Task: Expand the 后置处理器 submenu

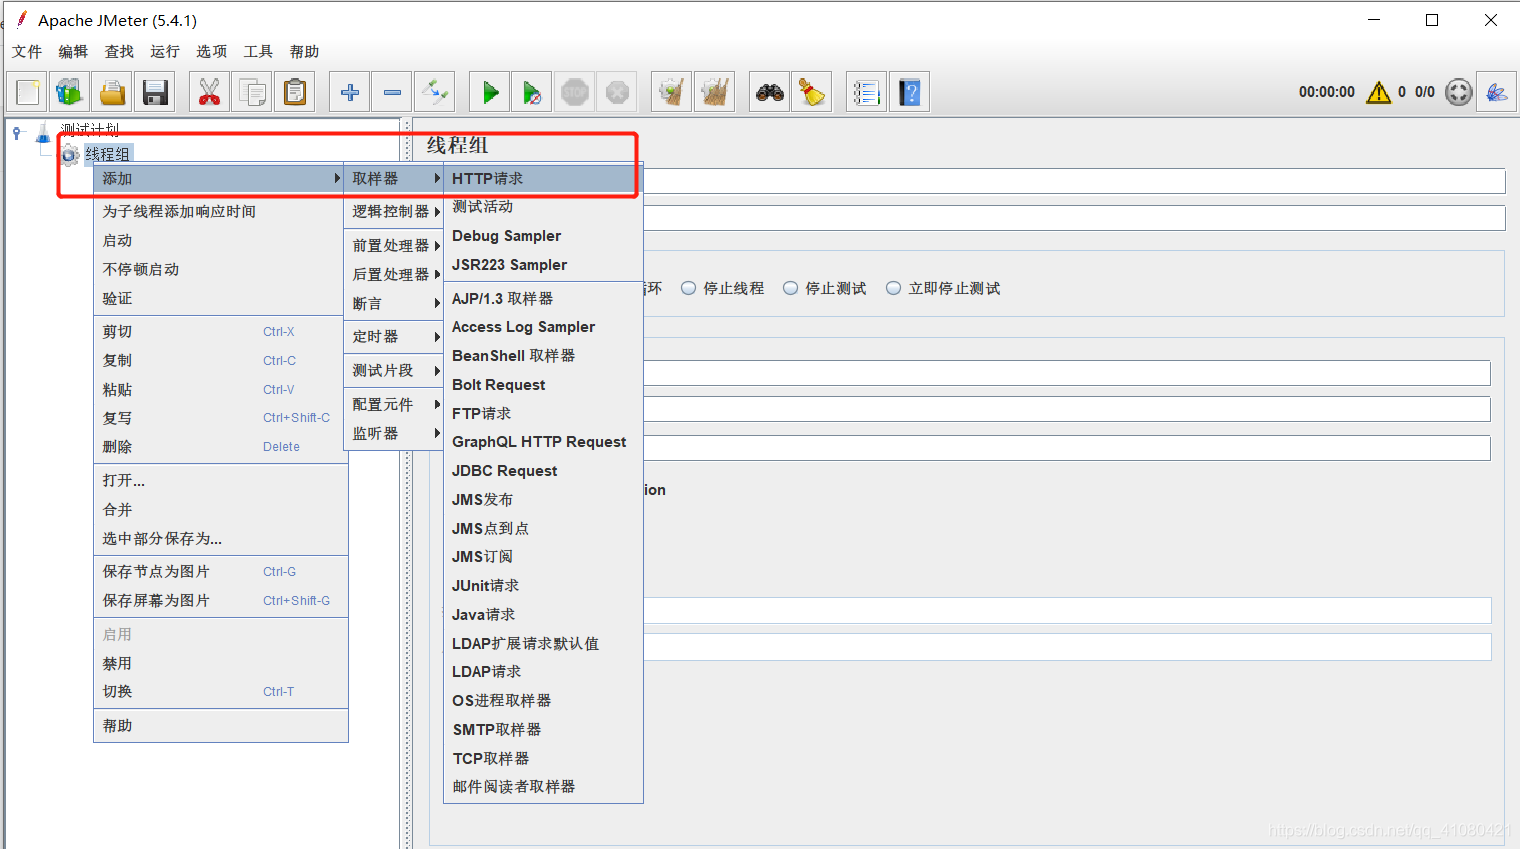Action: tap(394, 274)
